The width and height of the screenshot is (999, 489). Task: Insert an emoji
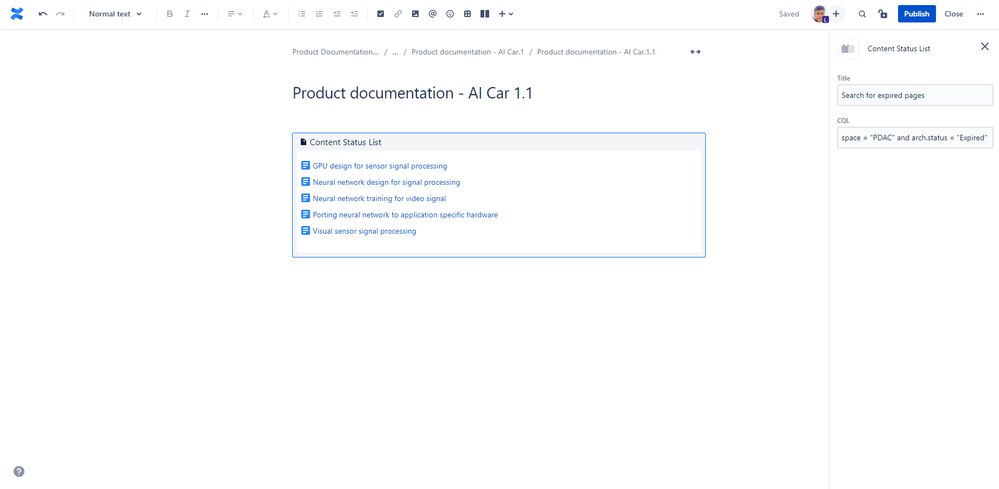tap(450, 14)
